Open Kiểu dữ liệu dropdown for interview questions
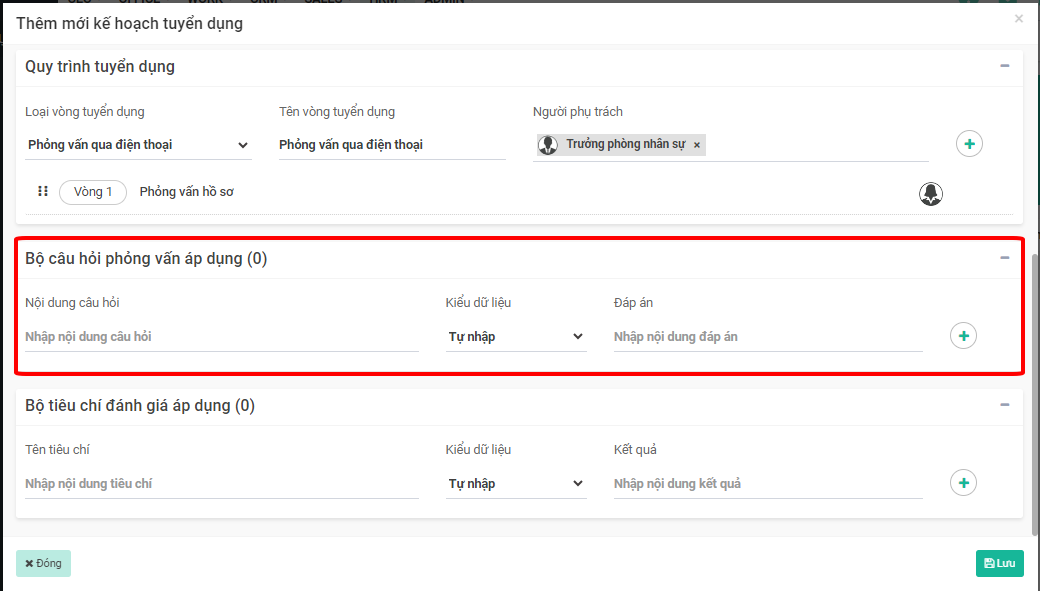Image resolution: width=1040 pixels, height=591 pixels. click(x=515, y=337)
